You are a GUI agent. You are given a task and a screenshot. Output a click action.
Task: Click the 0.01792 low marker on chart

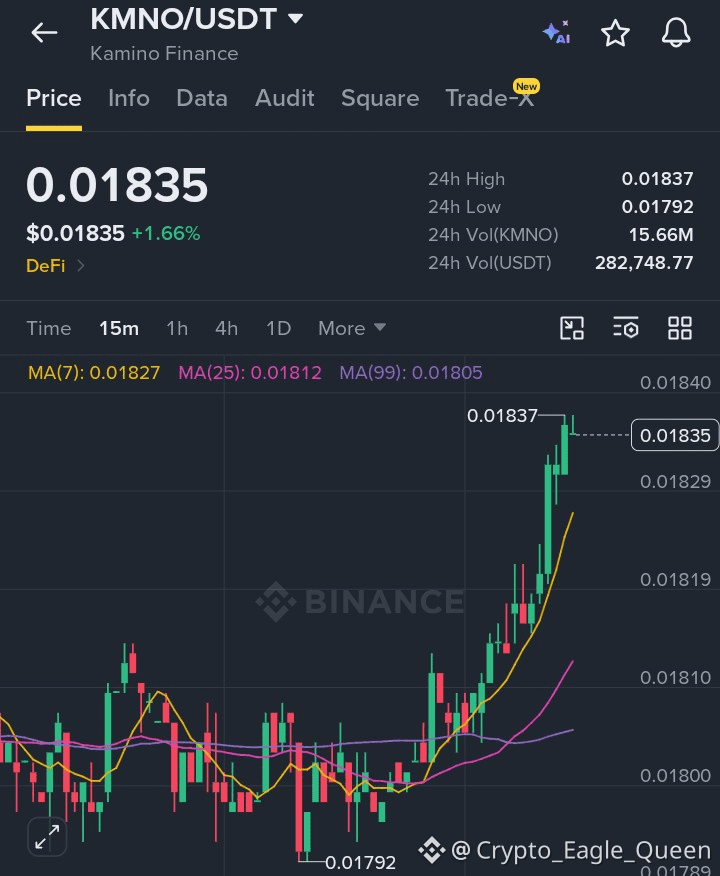[x=360, y=863]
